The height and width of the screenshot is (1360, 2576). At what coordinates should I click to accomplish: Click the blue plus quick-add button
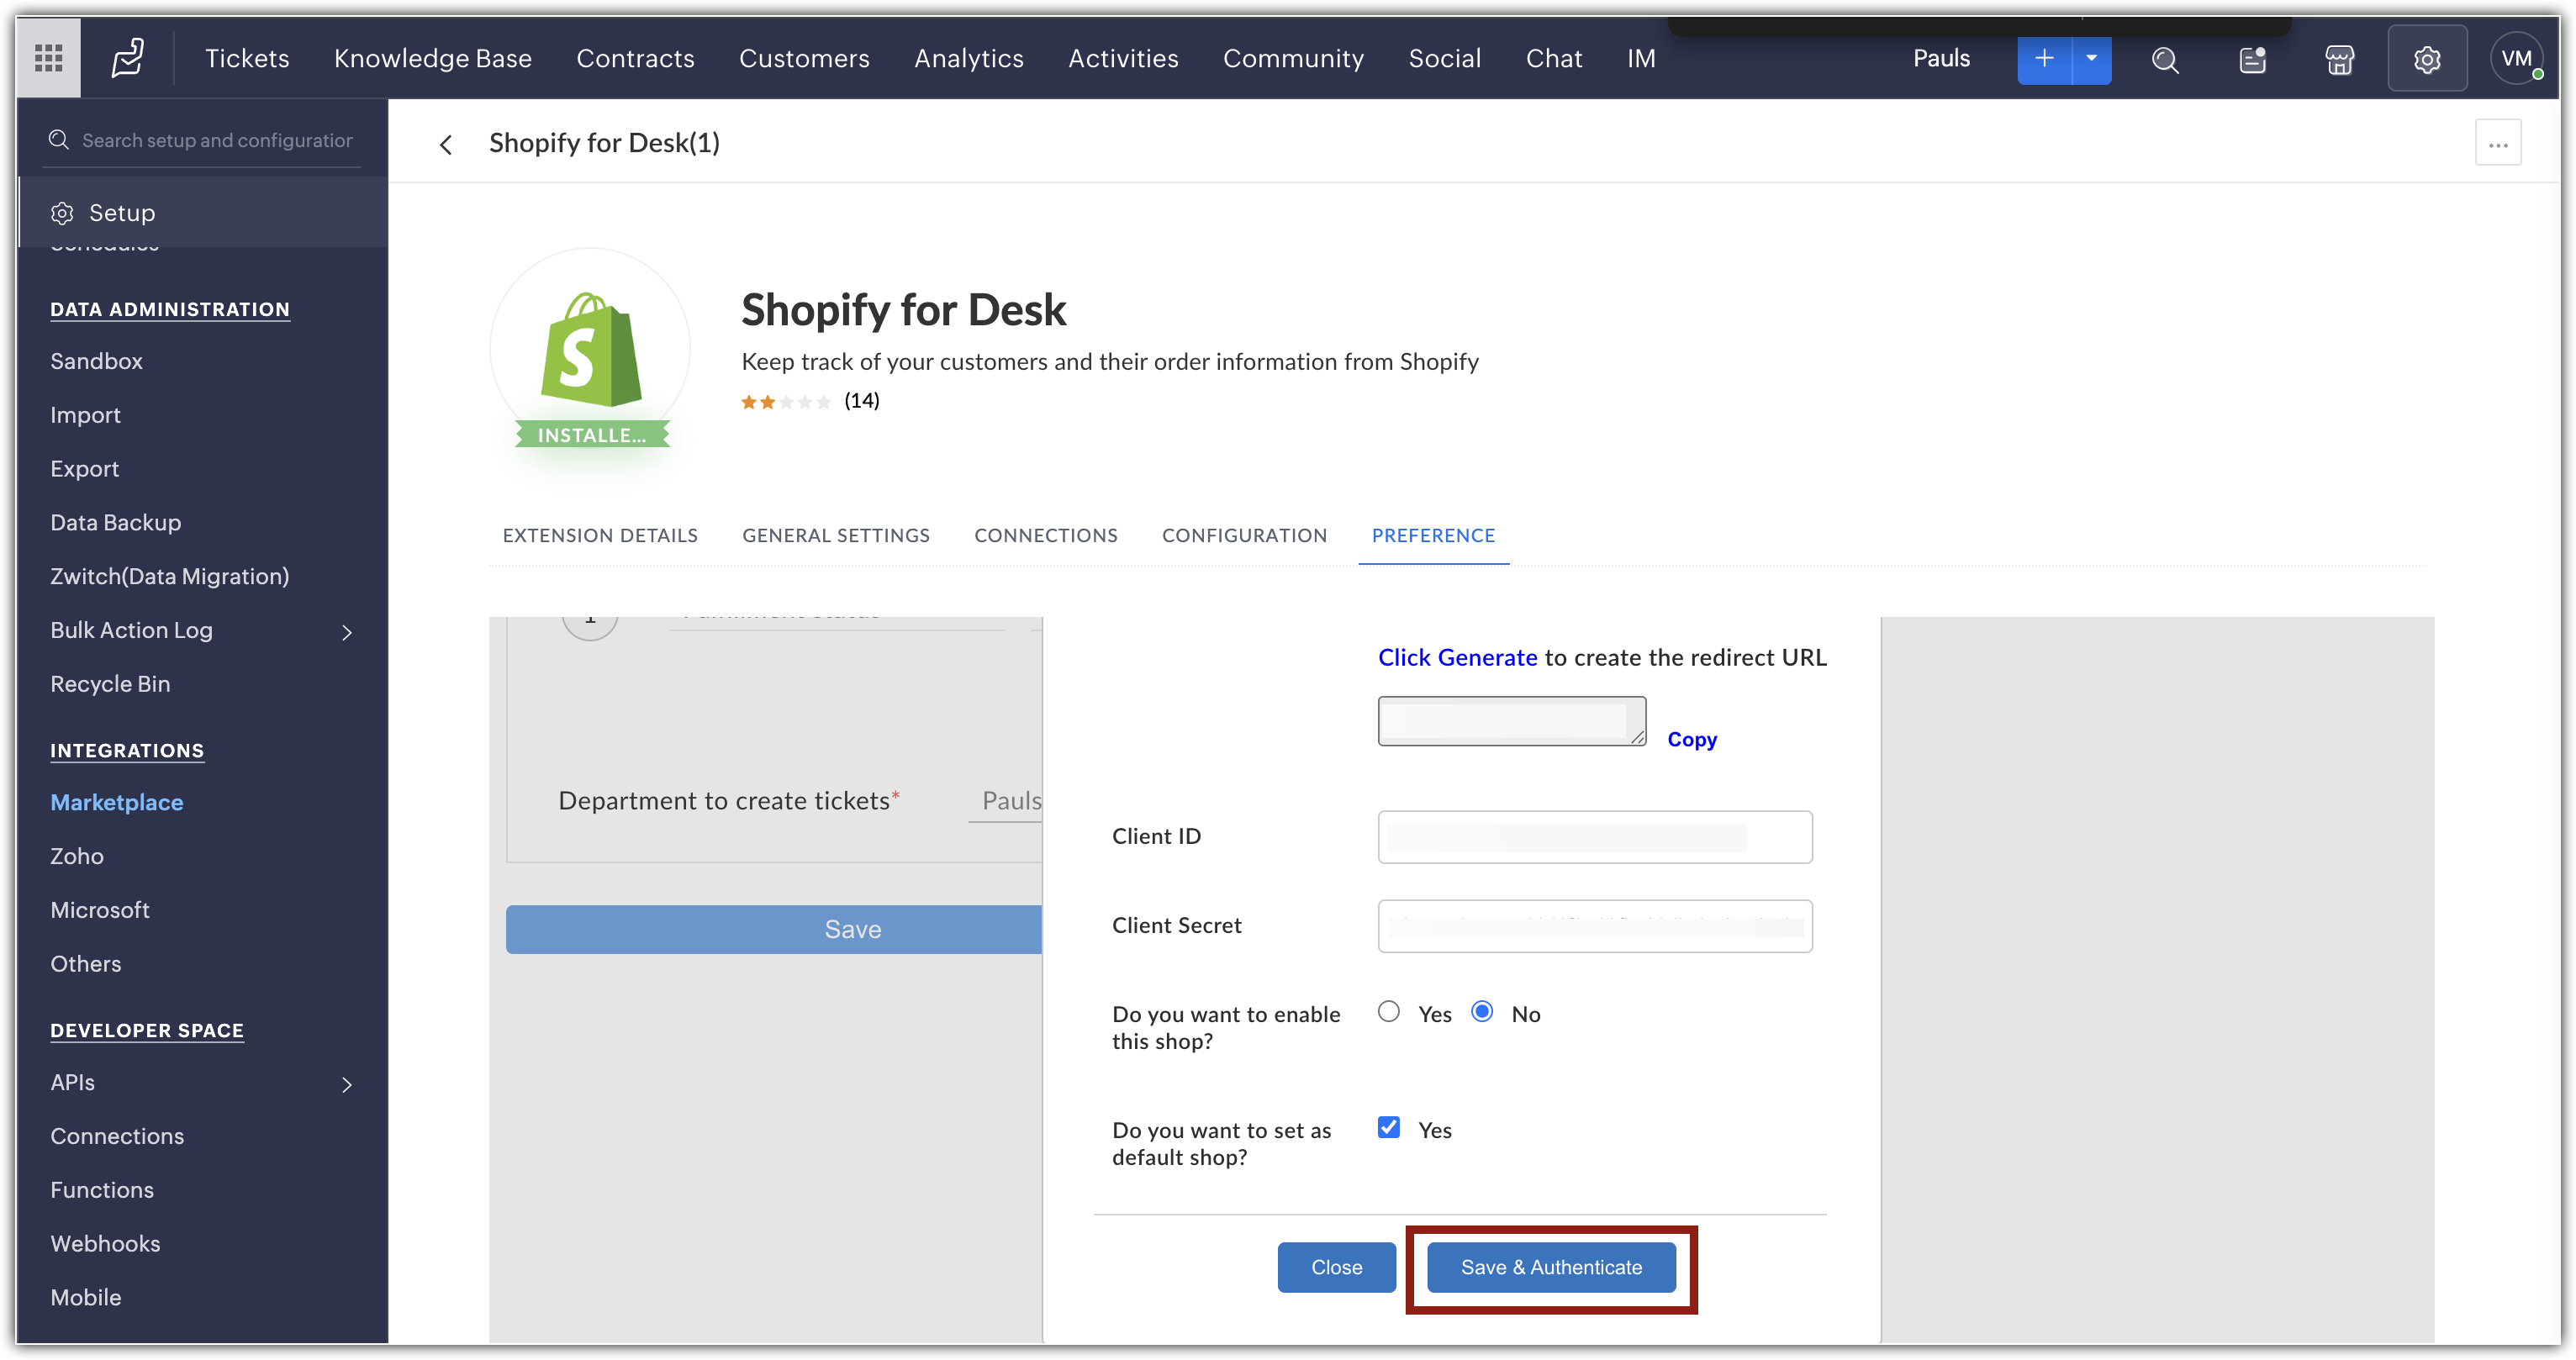click(2044, 59)
